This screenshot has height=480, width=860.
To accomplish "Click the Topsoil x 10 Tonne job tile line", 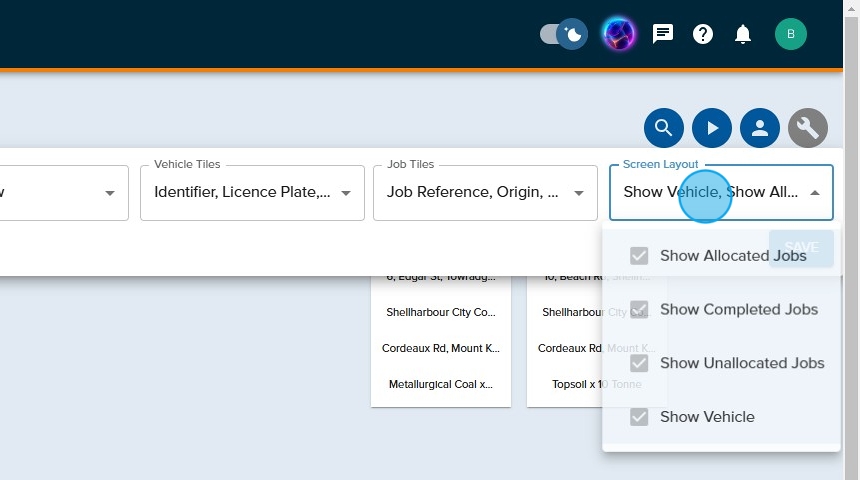I will point(596,384).
